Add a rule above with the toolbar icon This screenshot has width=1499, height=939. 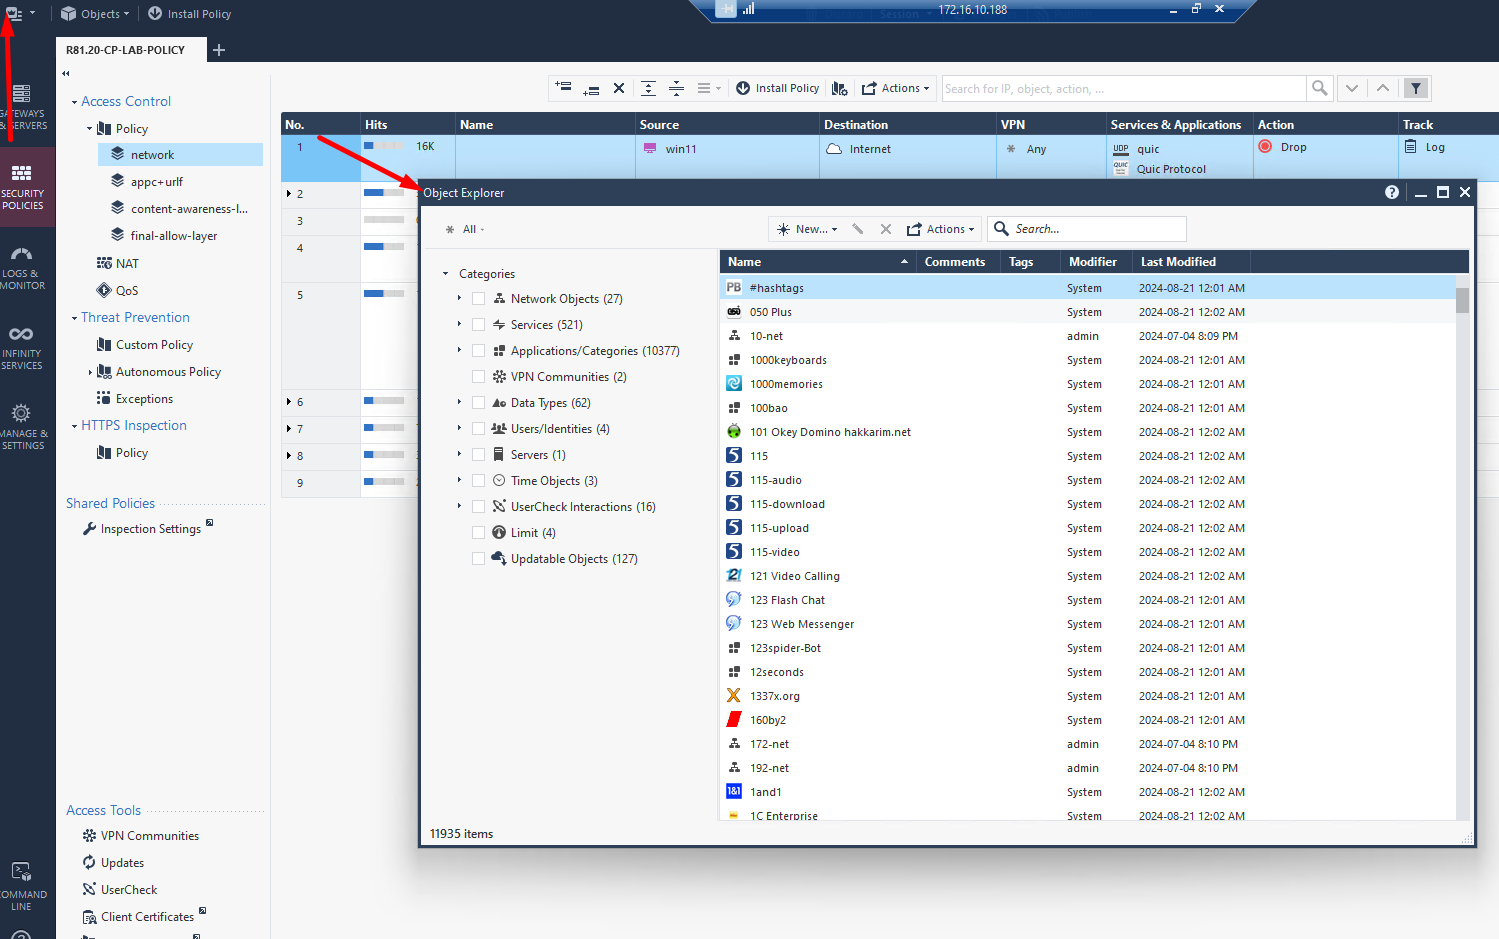coord(564,88)
